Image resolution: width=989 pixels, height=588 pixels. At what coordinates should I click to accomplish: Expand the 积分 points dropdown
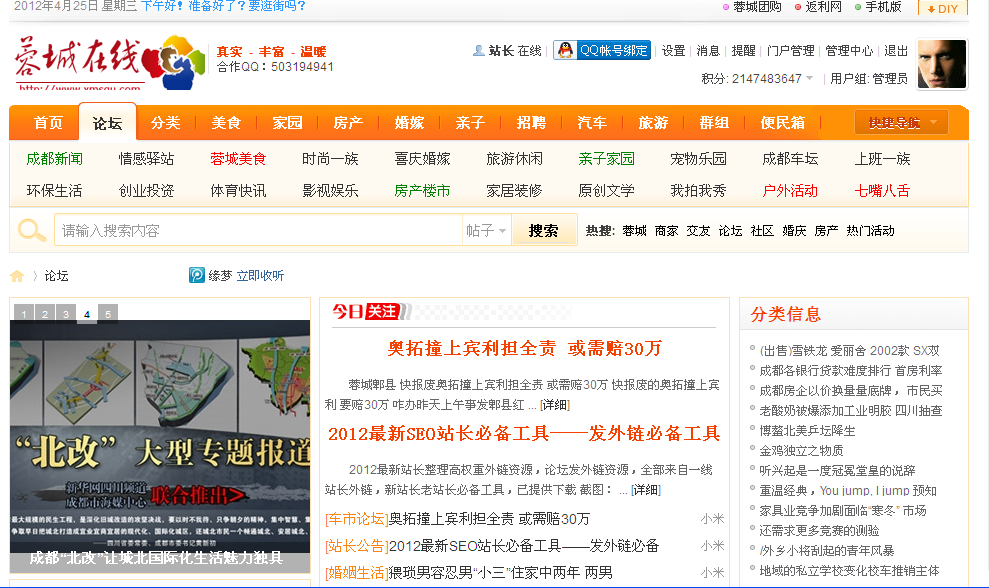pyautogui.click(x=758, y=78)
